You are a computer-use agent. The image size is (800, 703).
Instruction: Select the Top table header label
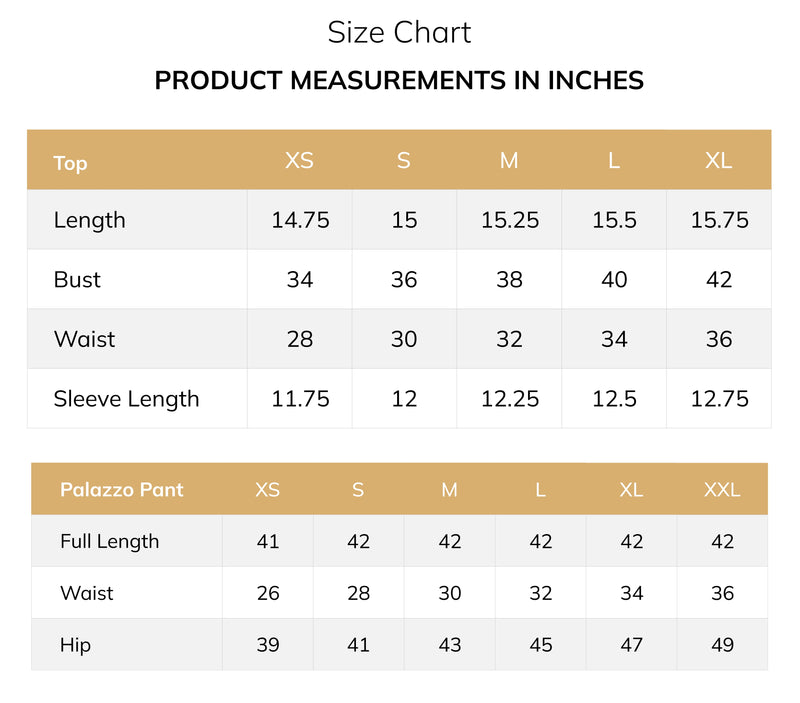(x=70, y=163)
